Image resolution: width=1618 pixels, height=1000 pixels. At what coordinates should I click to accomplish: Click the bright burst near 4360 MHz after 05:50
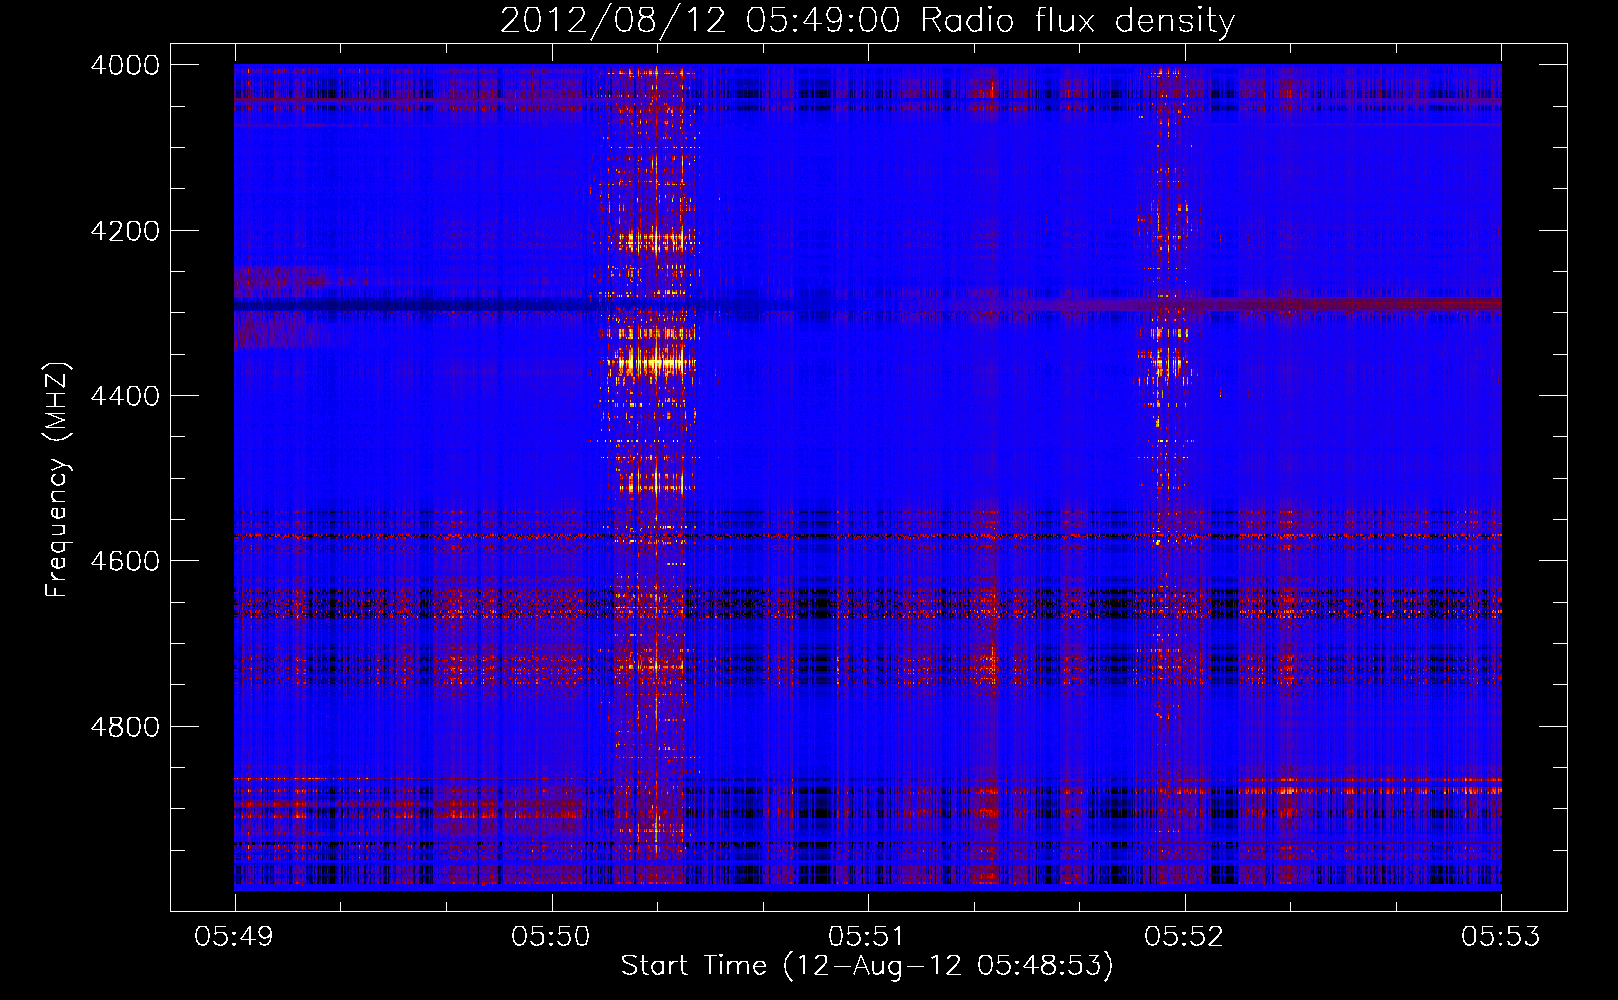[x=652, y=362]
